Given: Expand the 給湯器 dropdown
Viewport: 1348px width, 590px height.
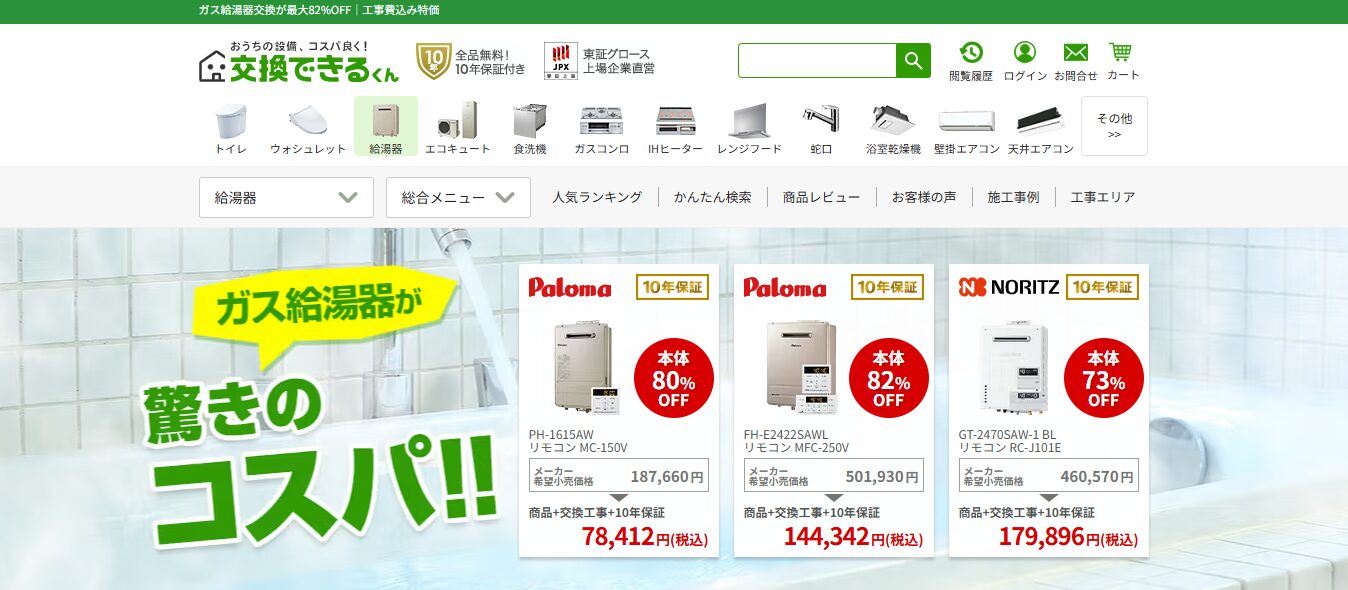Looking at the screenshot, I should pyautogui.click(x=286, y=197).
